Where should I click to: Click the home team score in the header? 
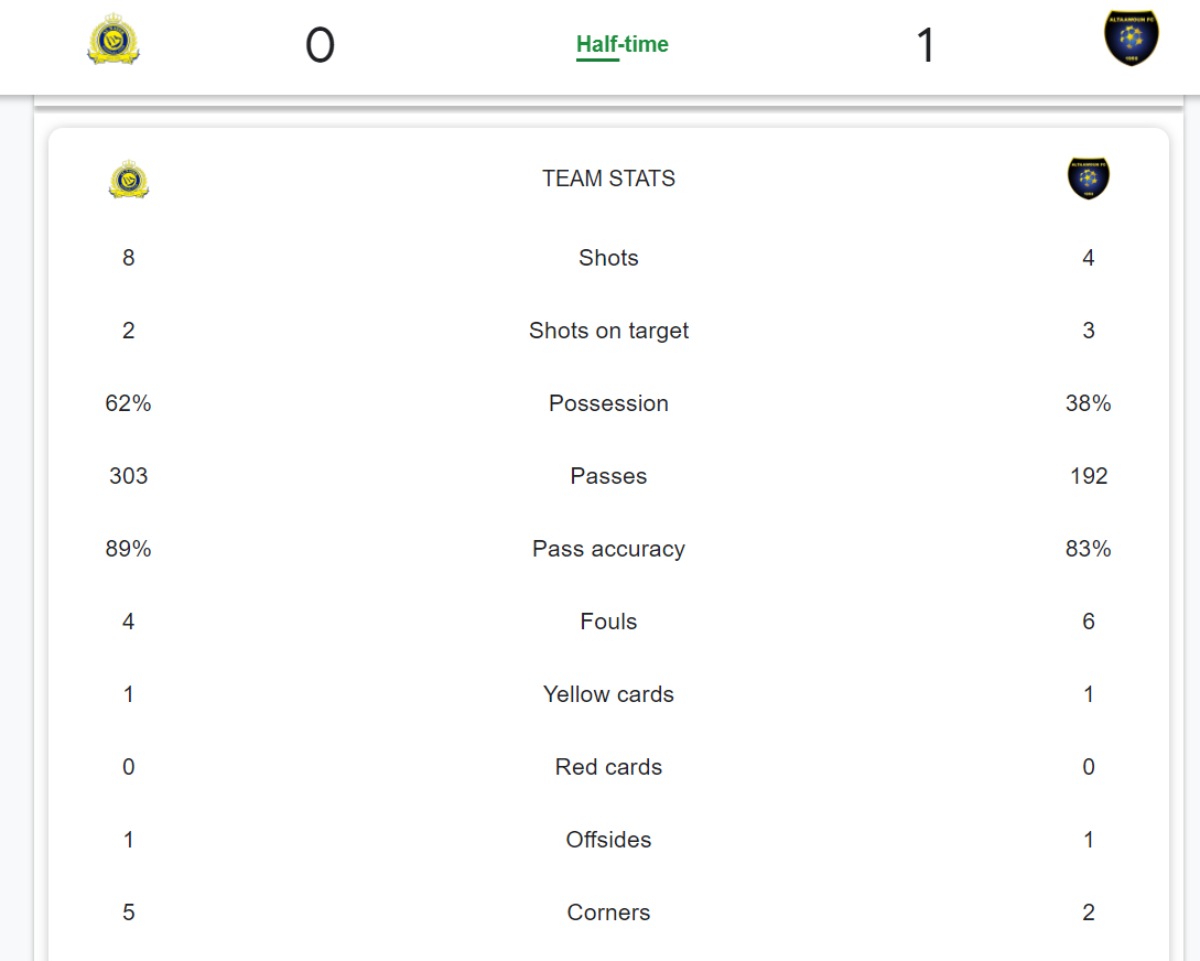(320, 46)
